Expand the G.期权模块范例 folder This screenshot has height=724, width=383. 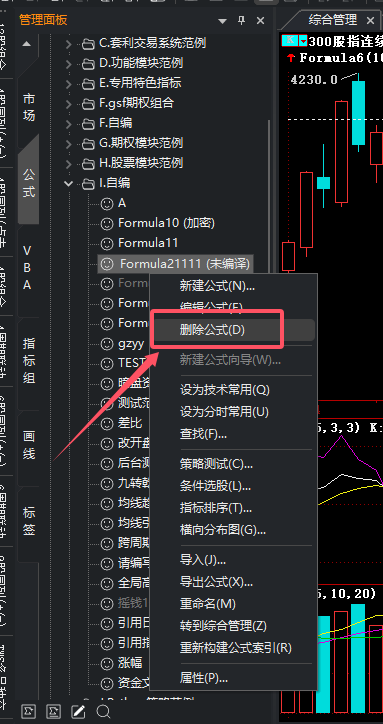click(69, 144)
